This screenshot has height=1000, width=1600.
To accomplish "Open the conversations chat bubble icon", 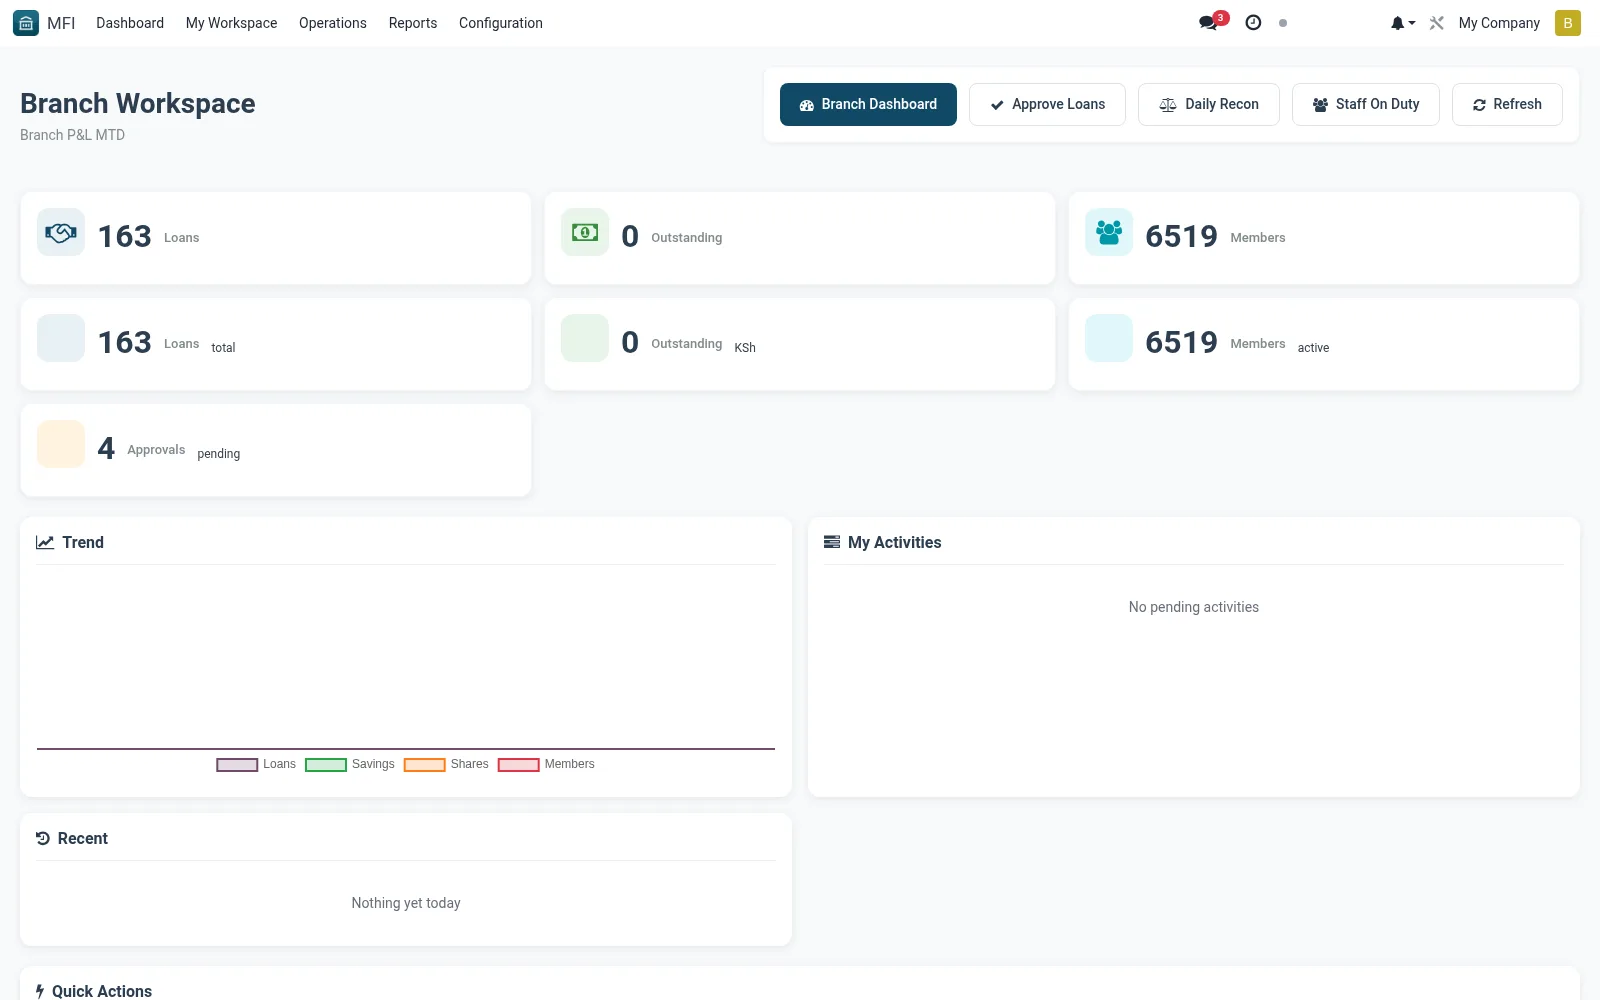I will pos(1208,23).
